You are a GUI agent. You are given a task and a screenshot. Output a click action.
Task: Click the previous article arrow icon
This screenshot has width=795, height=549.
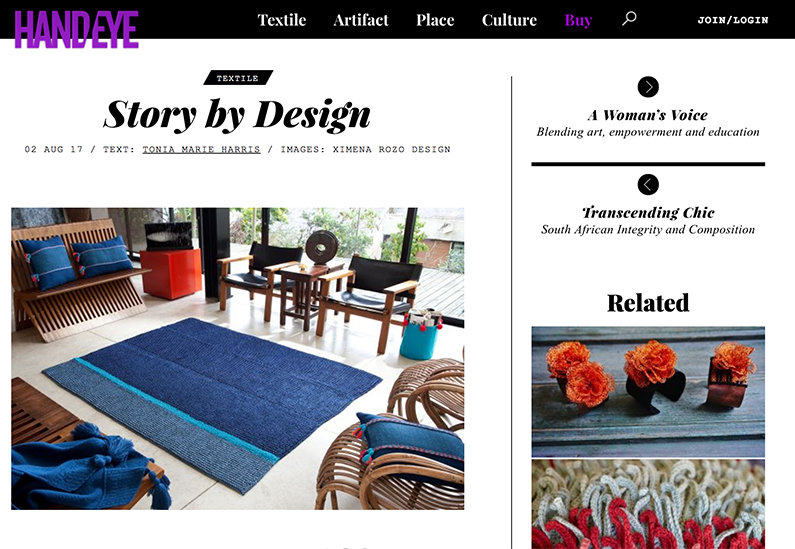tap(648, 184)
